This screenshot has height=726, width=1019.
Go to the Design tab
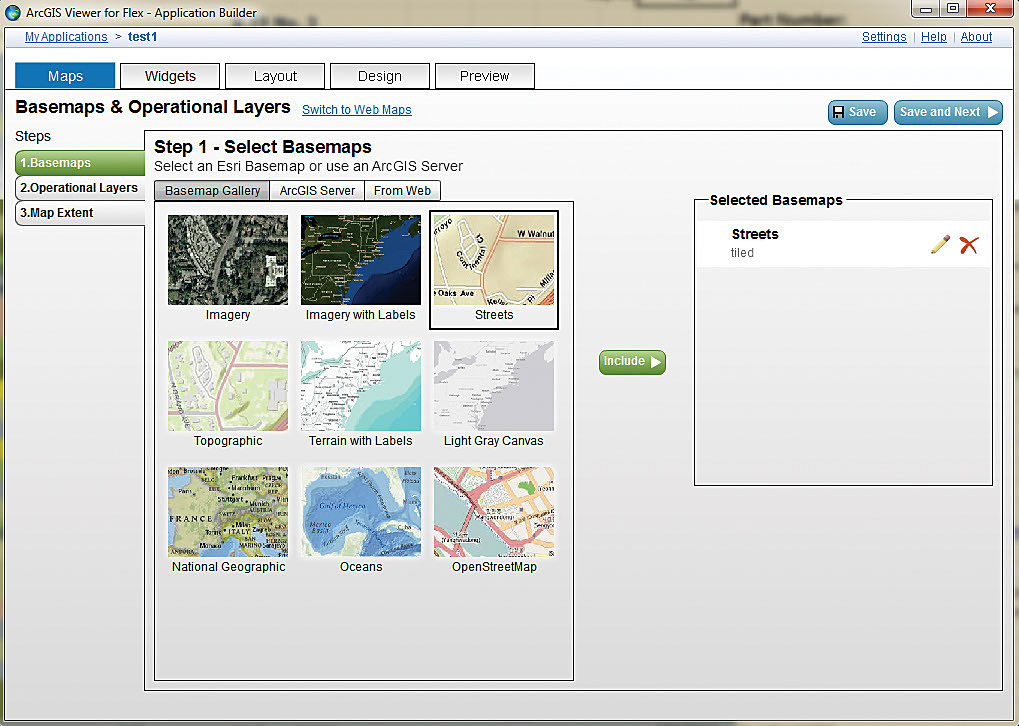point(380,76)
